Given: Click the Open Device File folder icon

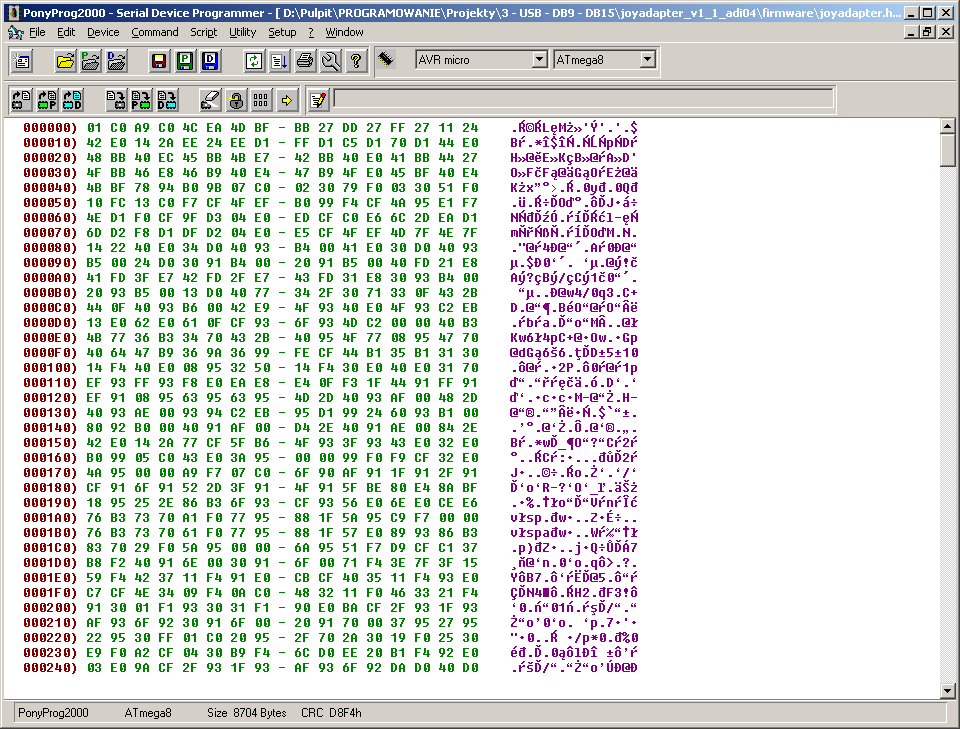Looking at the screenshot, I should tap(66, 61).
